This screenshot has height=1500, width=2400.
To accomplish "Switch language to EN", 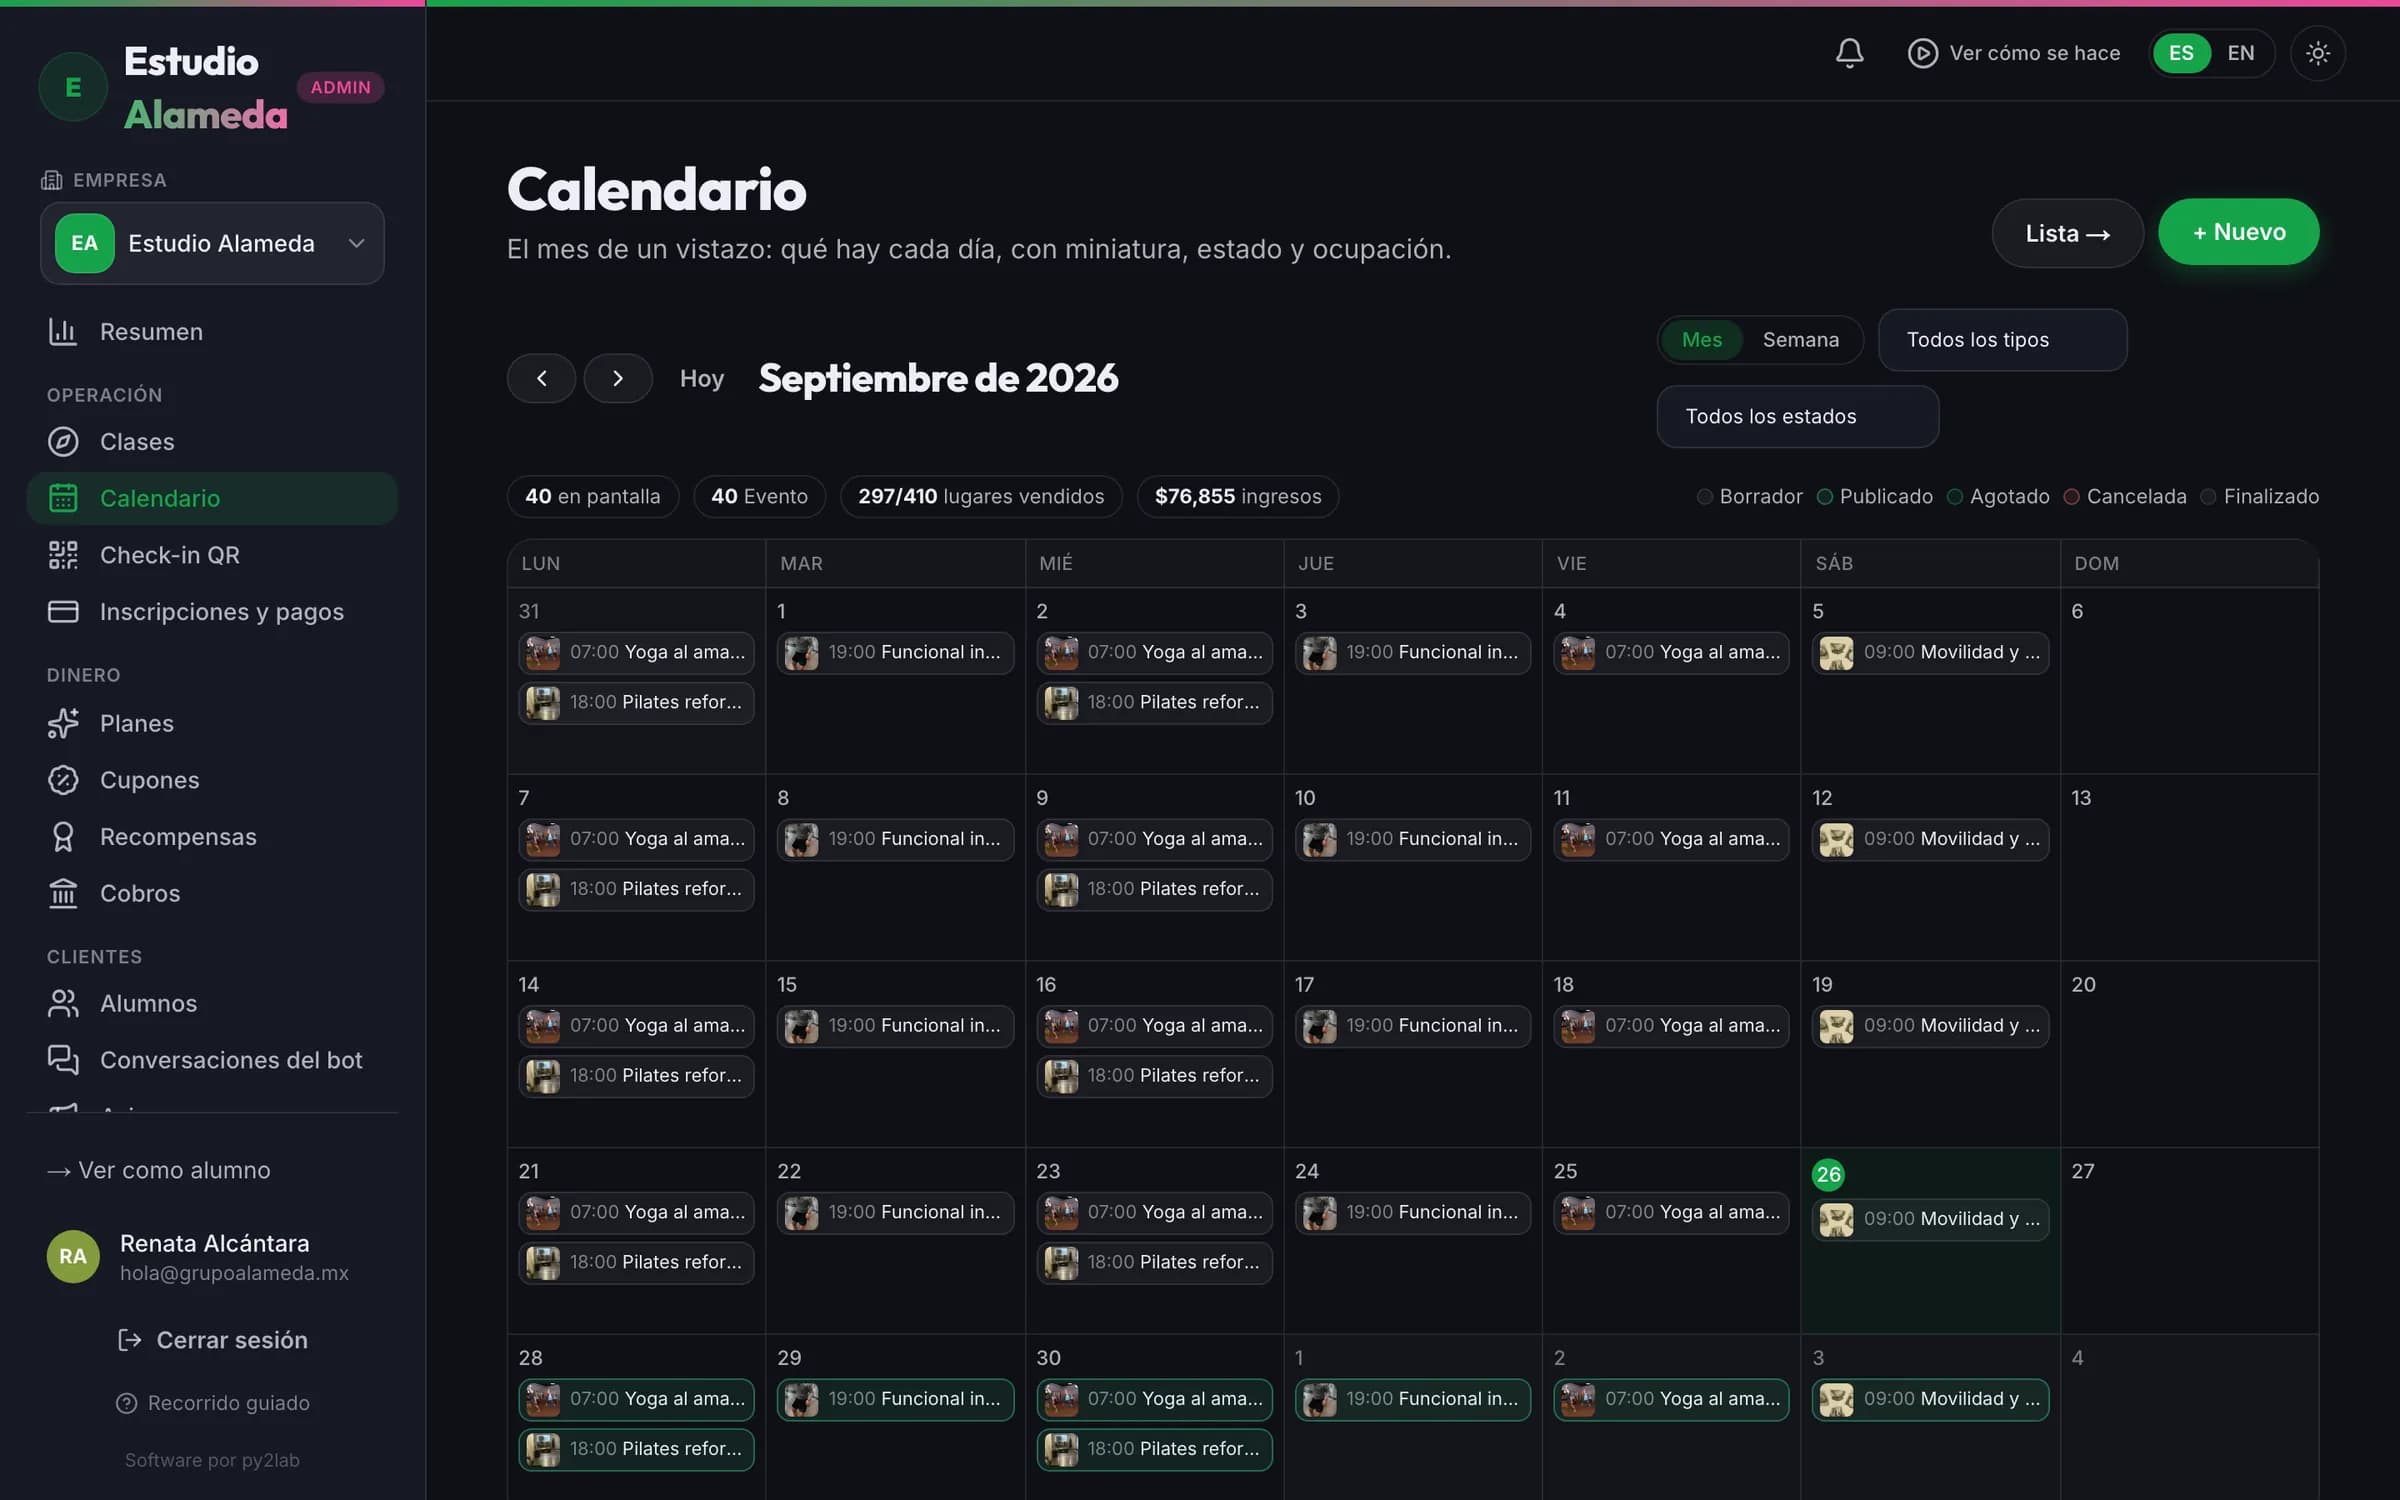I will pyautogui.click(x=2241, y=53).
